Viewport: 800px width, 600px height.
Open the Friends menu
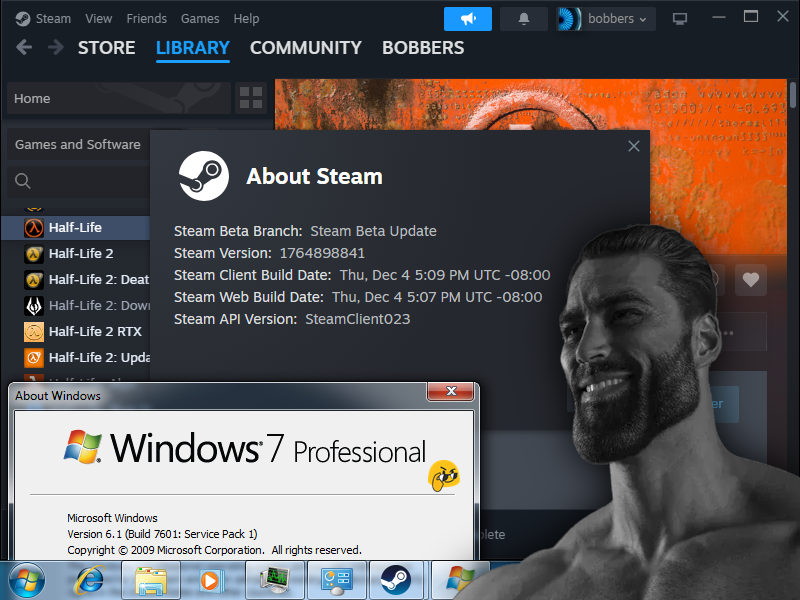(x=146, y=18)
